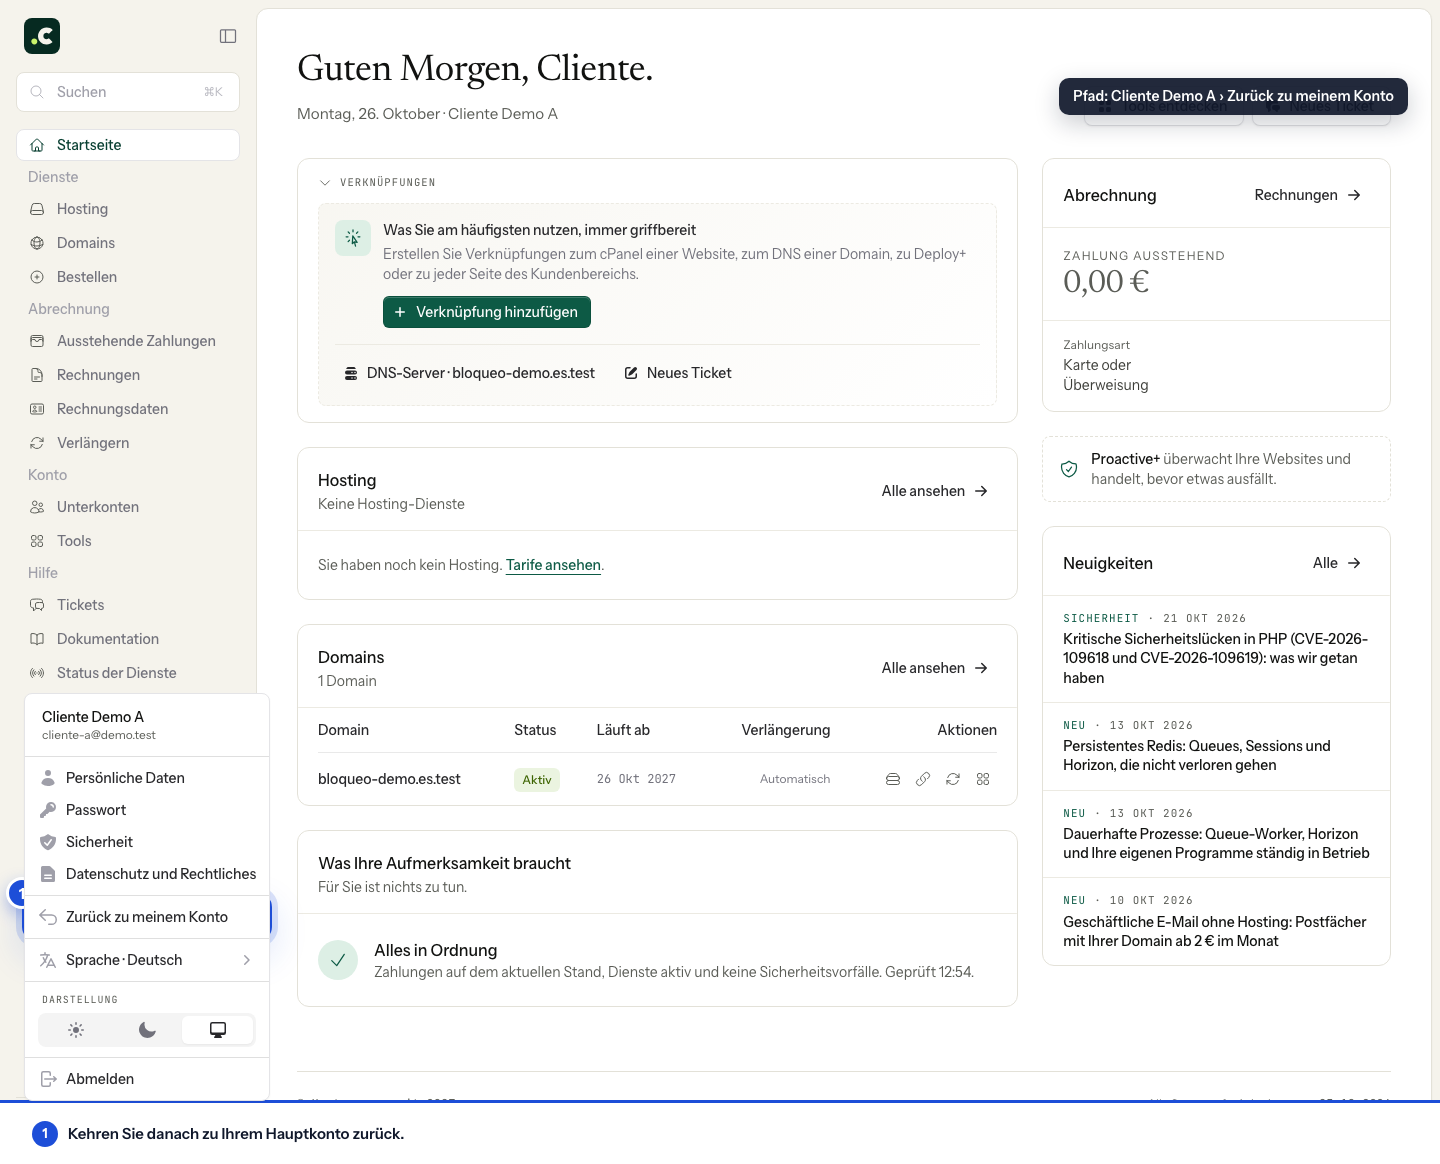View all news via Alle link
This screenshot has height=1164, width=1440.
tap(1337, 563)
